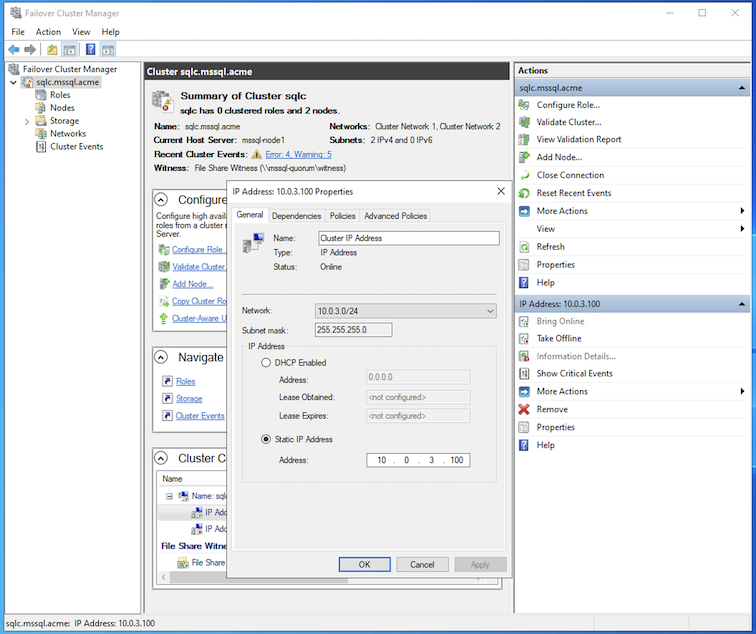Collapse the Navigate section chevron
The height and width of the screenshot is (634, 756).
(x=161, y=357)
